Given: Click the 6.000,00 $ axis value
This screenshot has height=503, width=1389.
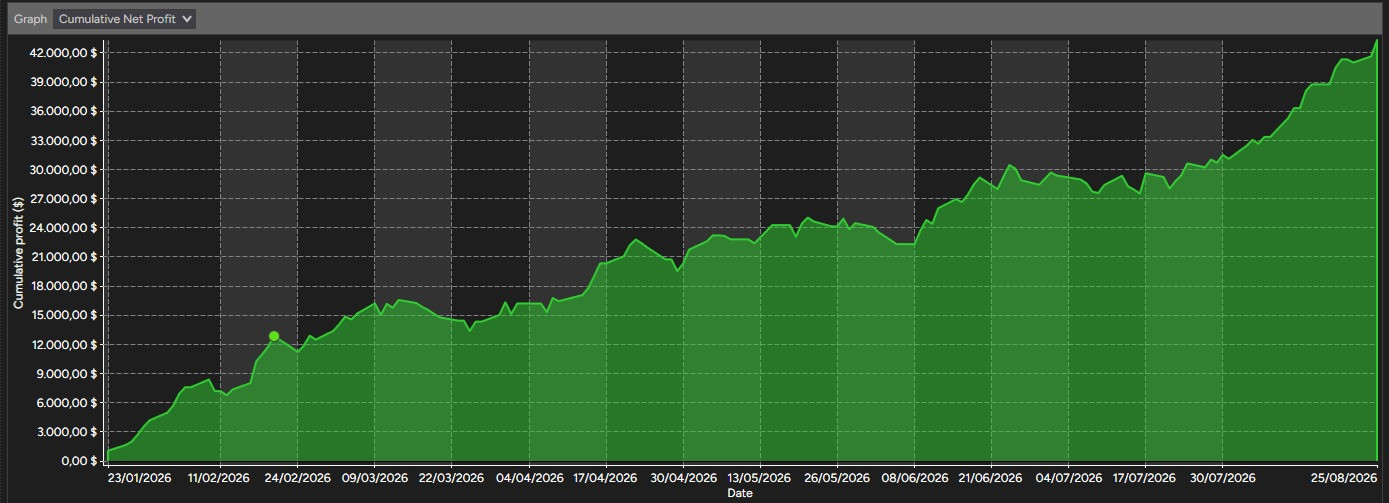Looking at the screenshot, I should pos(68,403).
